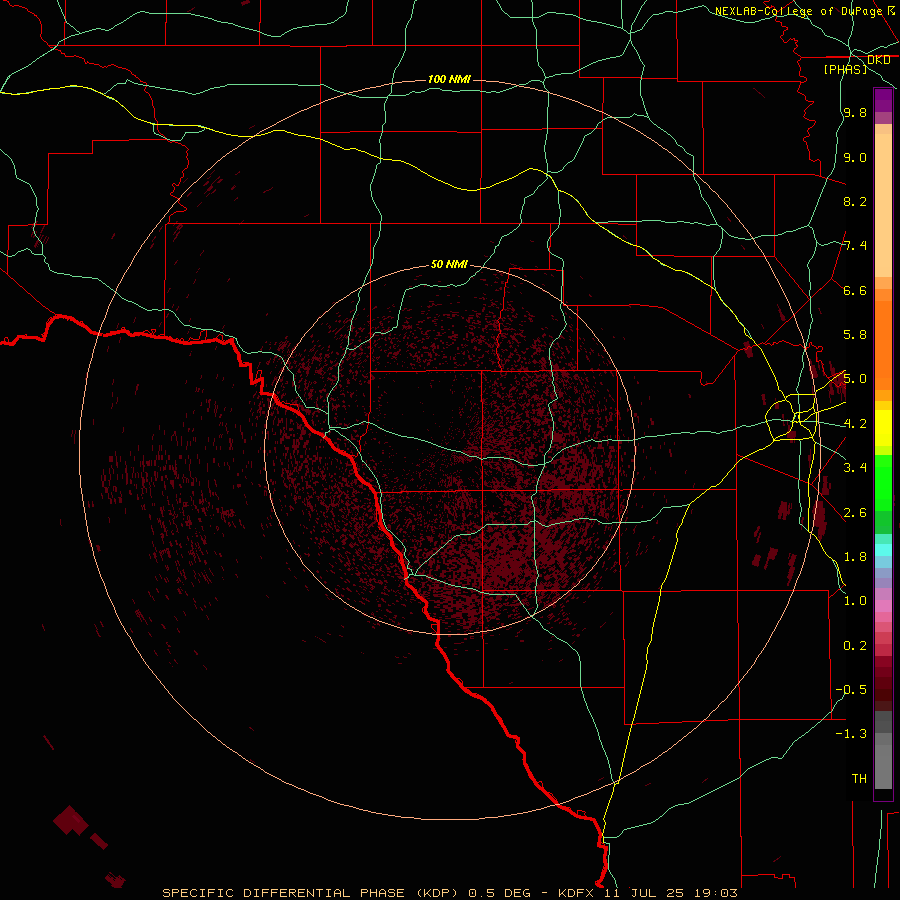Pick the cyan color band in scale
The height and width of the screenshot is (900, 900).
(883, 550)
